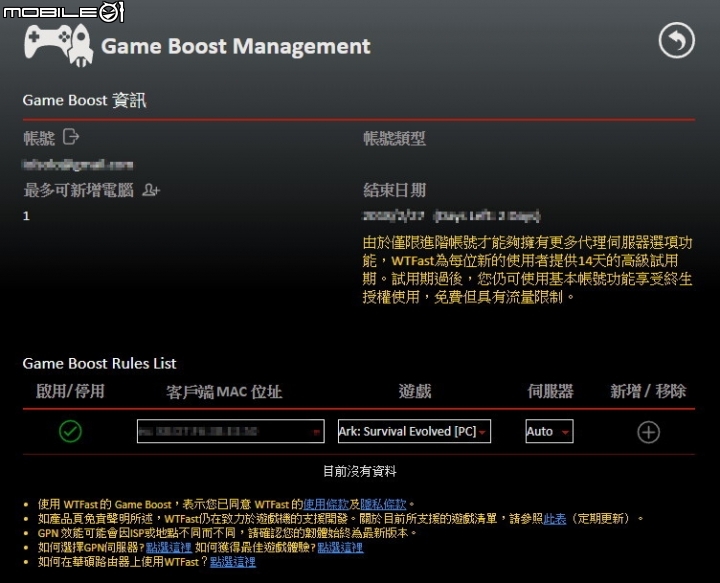Image resolution: width=720 pixels, height=583 pixels.
Task: Click the Game Boost Management title
Action: coord(236,46)
